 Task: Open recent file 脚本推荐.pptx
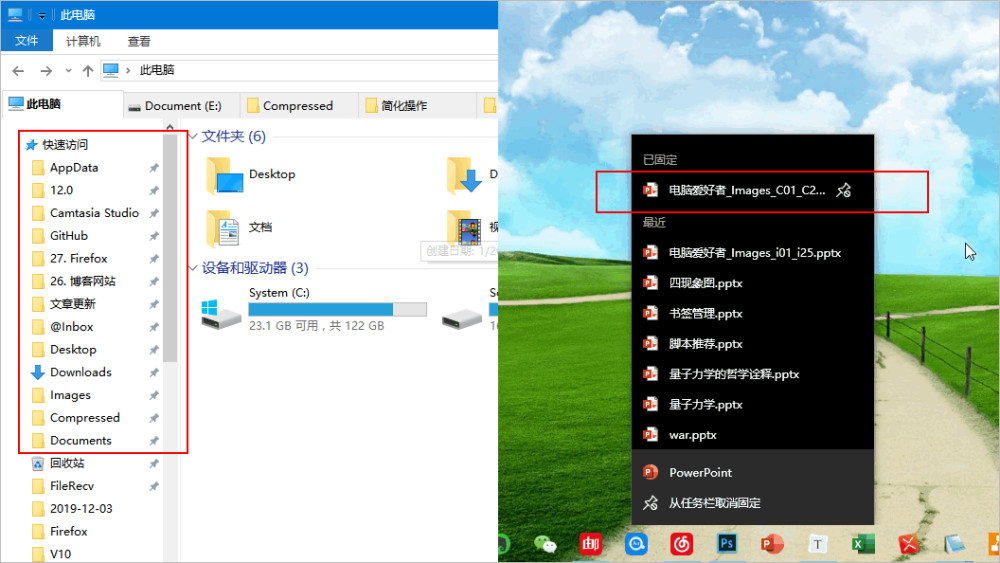click(753, 344)
